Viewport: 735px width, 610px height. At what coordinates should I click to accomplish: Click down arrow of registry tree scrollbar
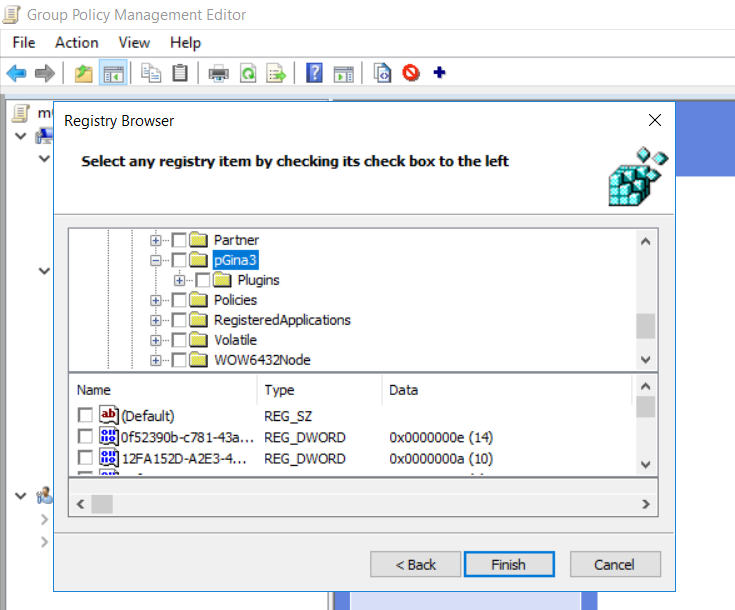pos(645,360)
